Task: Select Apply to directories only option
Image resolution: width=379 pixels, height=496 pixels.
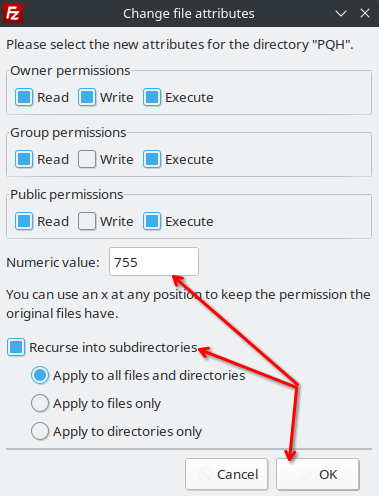Action: pos(40,431)
